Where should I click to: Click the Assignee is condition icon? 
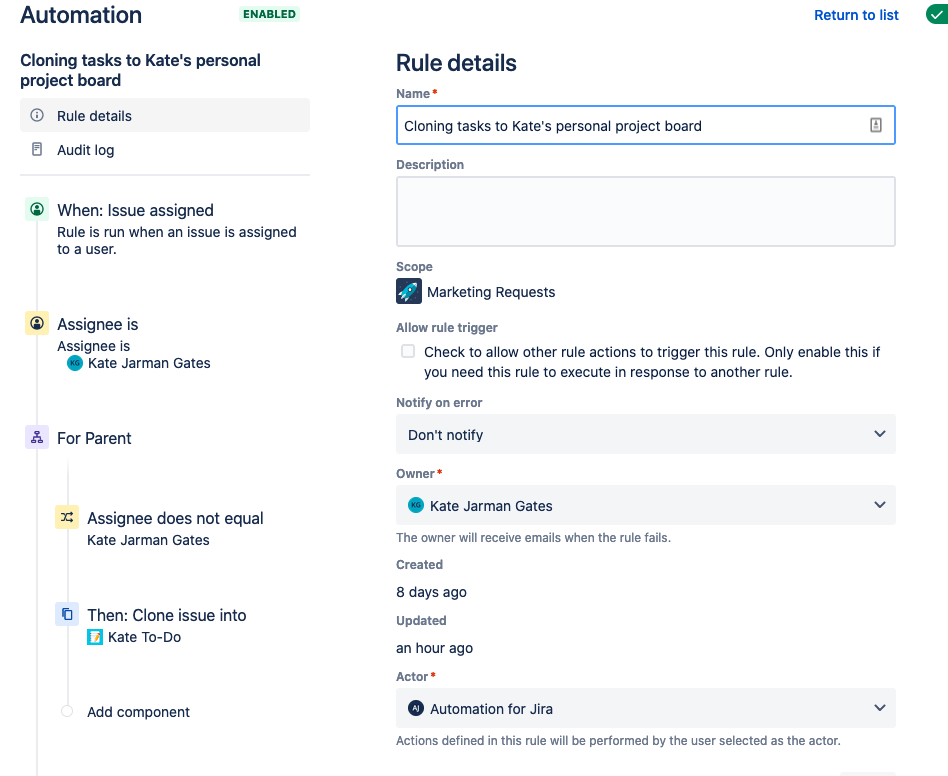37,324
